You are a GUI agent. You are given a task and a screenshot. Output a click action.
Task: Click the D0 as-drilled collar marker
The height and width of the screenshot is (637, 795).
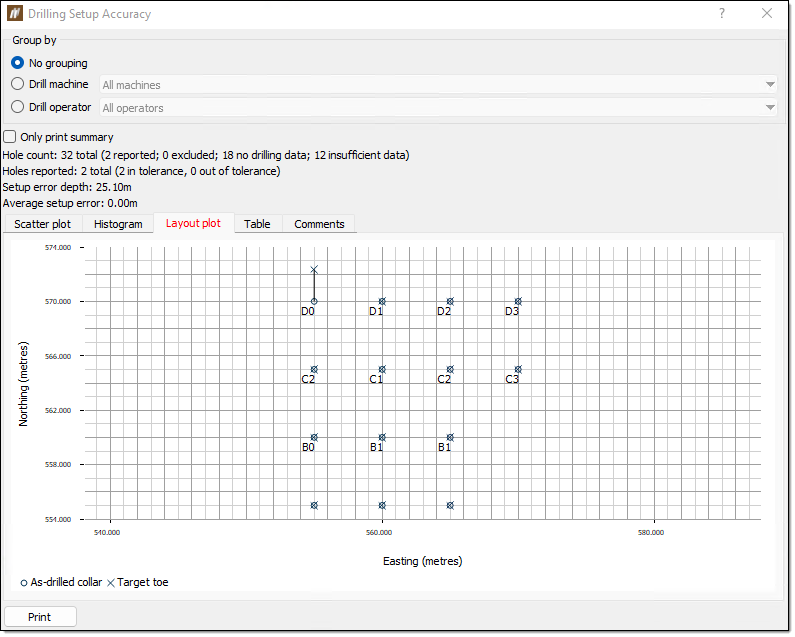click(x=314, y=302)
